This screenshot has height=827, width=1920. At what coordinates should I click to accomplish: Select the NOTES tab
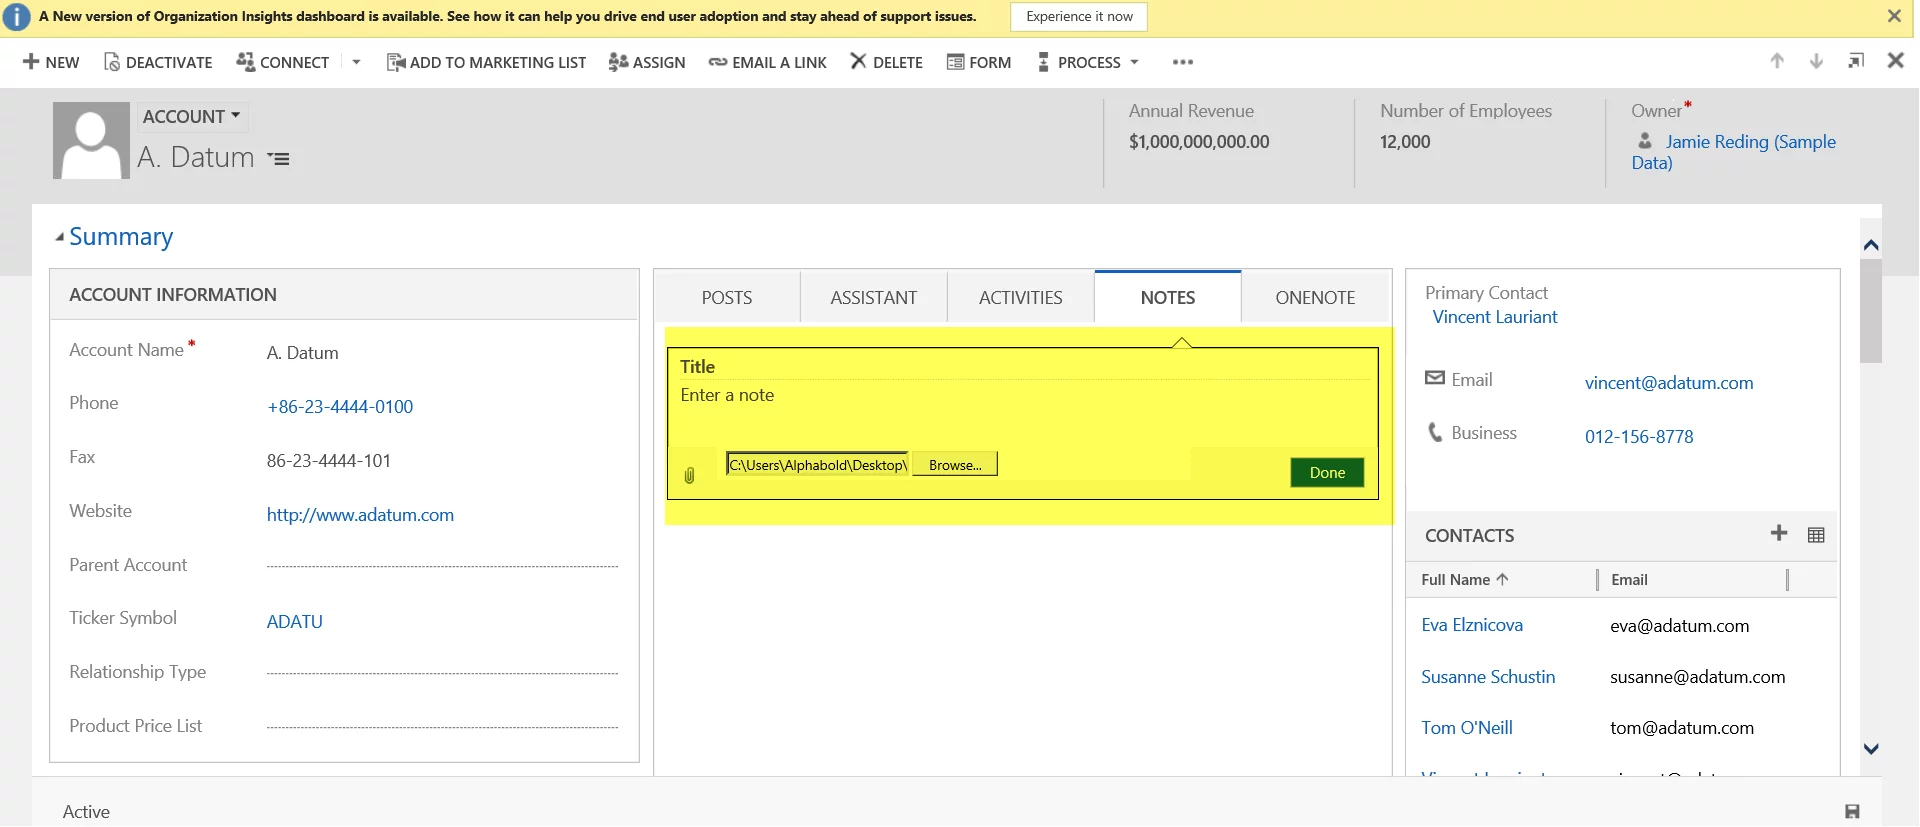[x=1168, y=297]
